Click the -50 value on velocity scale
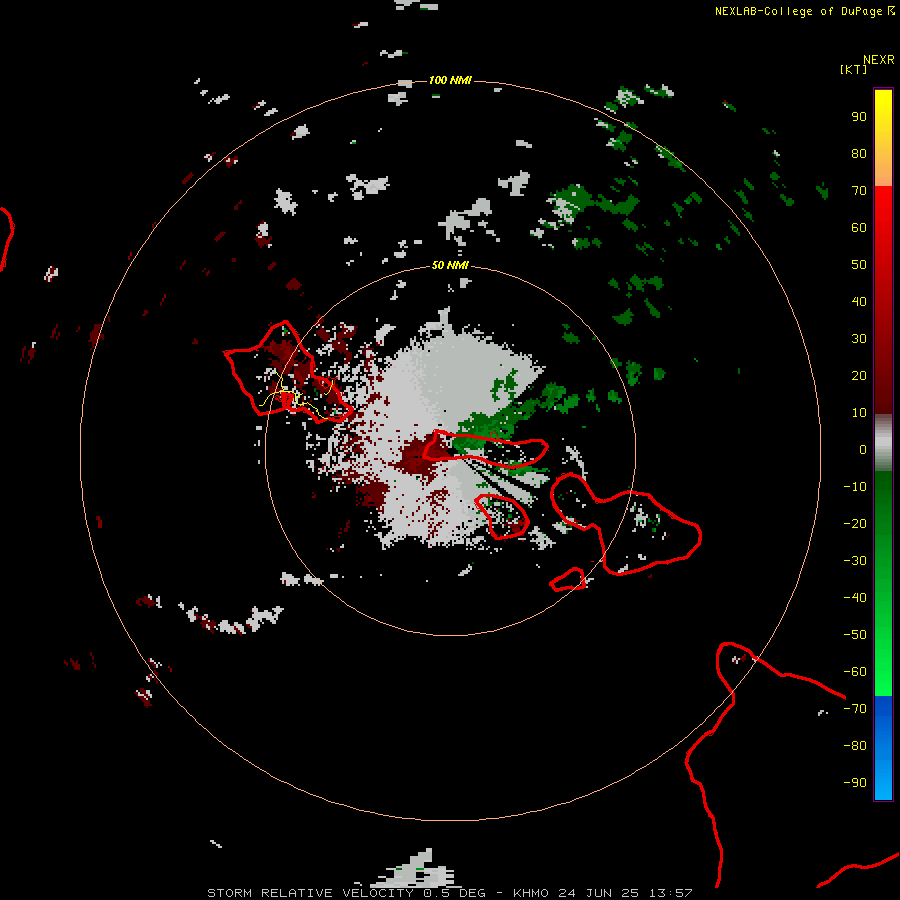Viewport: 900px width, 900px height. pos(855,634)
